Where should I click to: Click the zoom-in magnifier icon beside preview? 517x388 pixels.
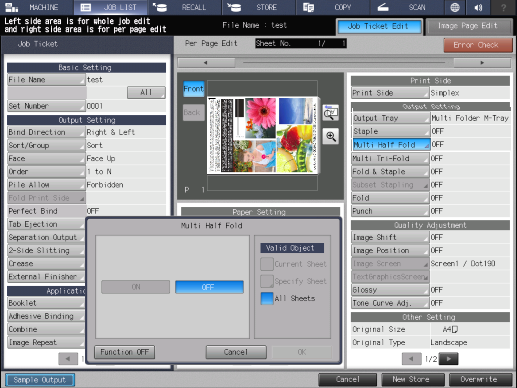pos(331,136)
